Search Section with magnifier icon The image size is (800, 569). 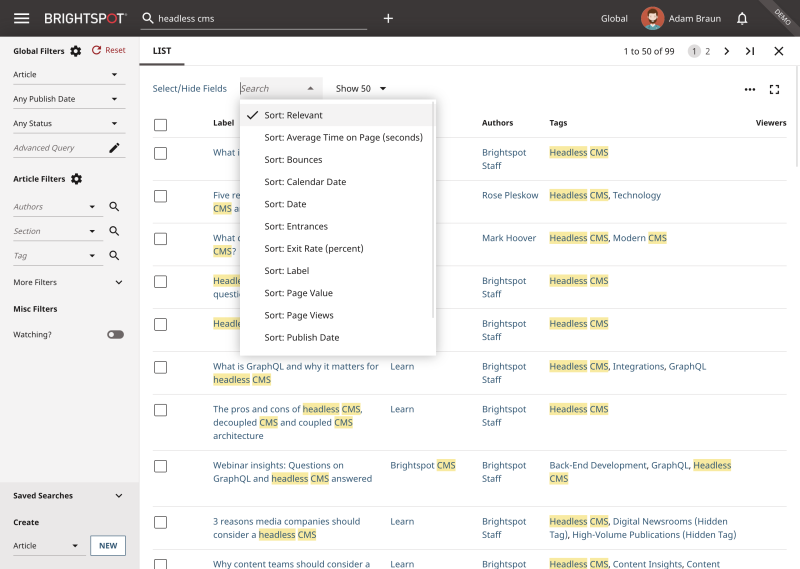pyautogui.click(x=114, y=231)
